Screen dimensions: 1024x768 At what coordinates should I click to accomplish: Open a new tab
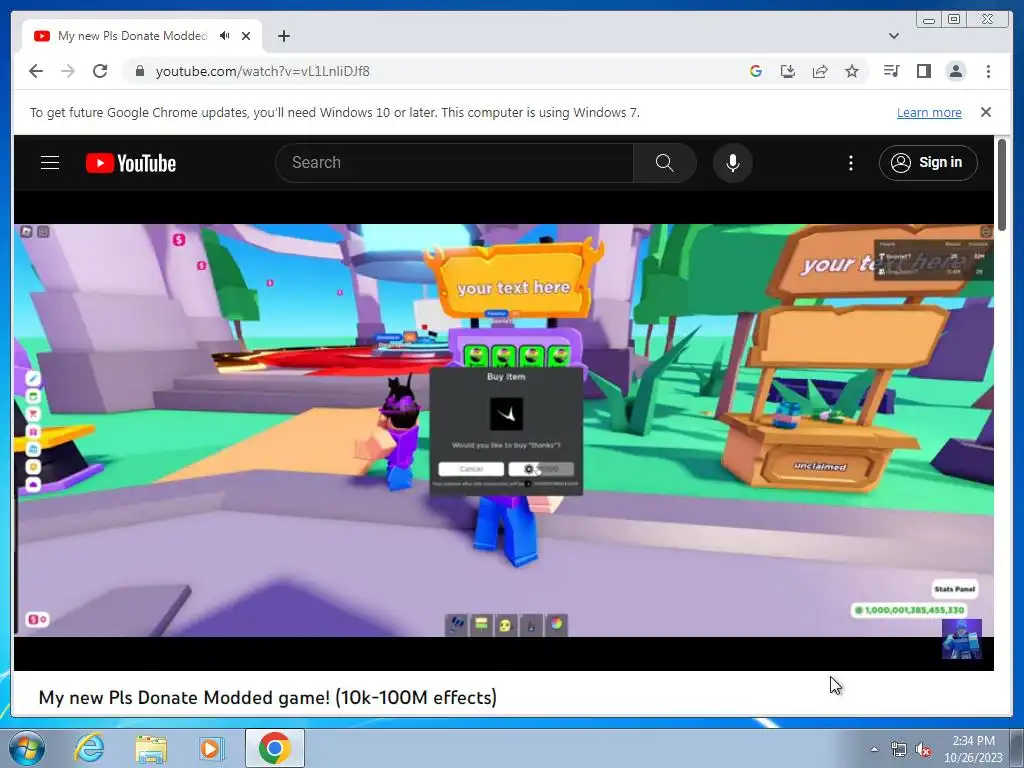click(283, 36)
